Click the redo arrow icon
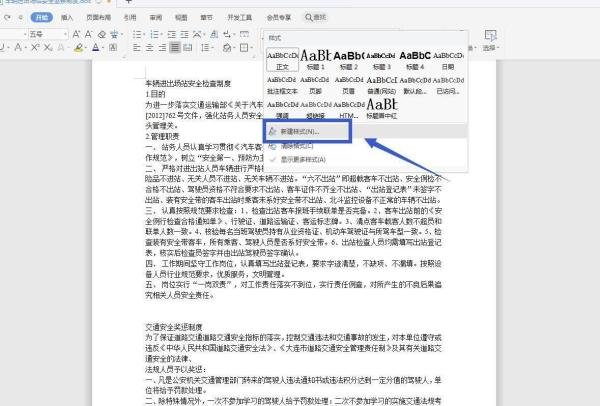The width and height of the screenshot is (600, 406). point(7,18)
